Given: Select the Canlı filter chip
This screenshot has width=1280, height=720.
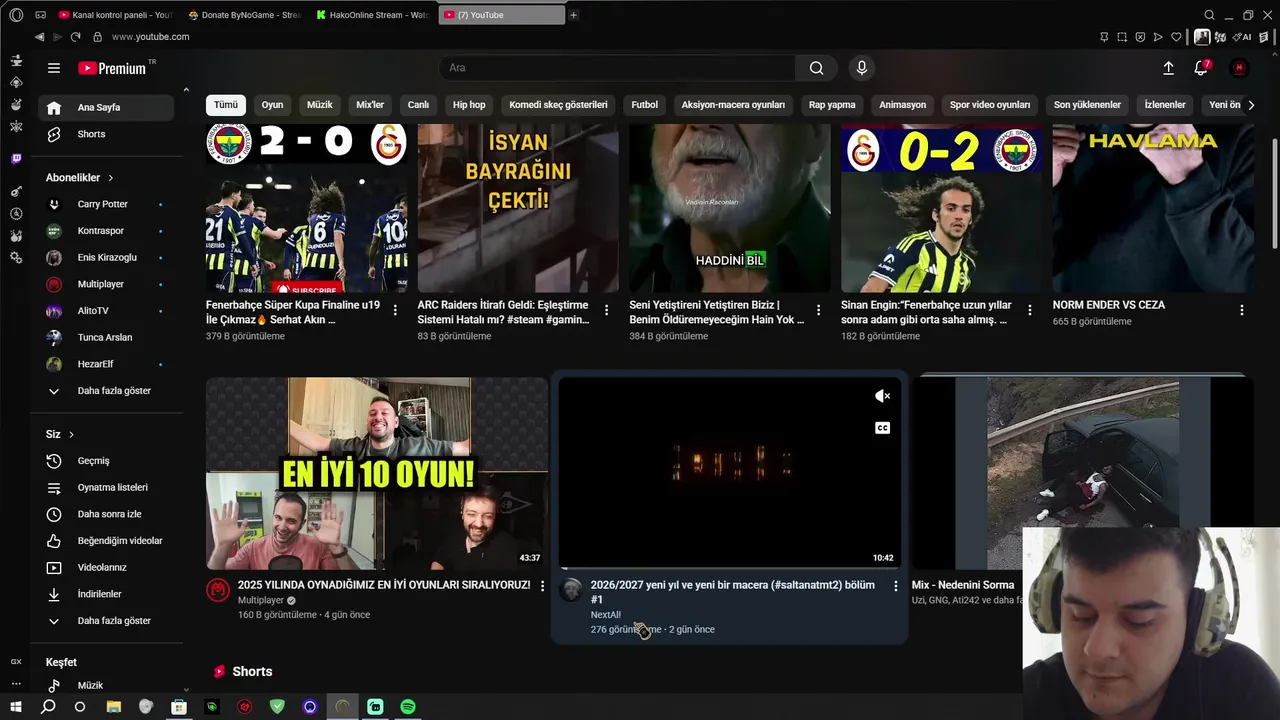Looking at the screenshot, I should 418,105.
